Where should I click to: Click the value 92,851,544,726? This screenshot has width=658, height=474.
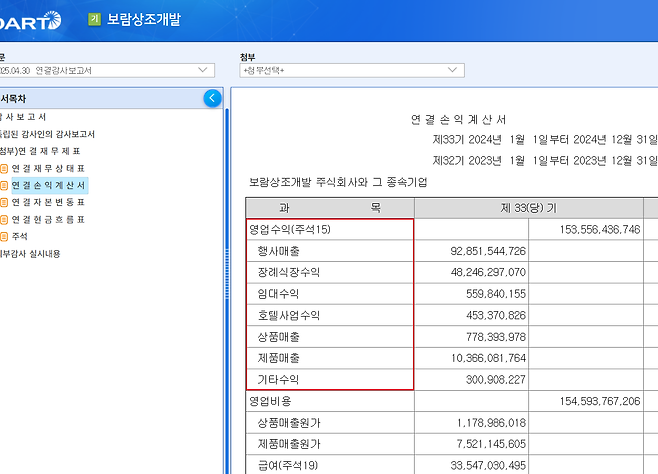(488, 251)
